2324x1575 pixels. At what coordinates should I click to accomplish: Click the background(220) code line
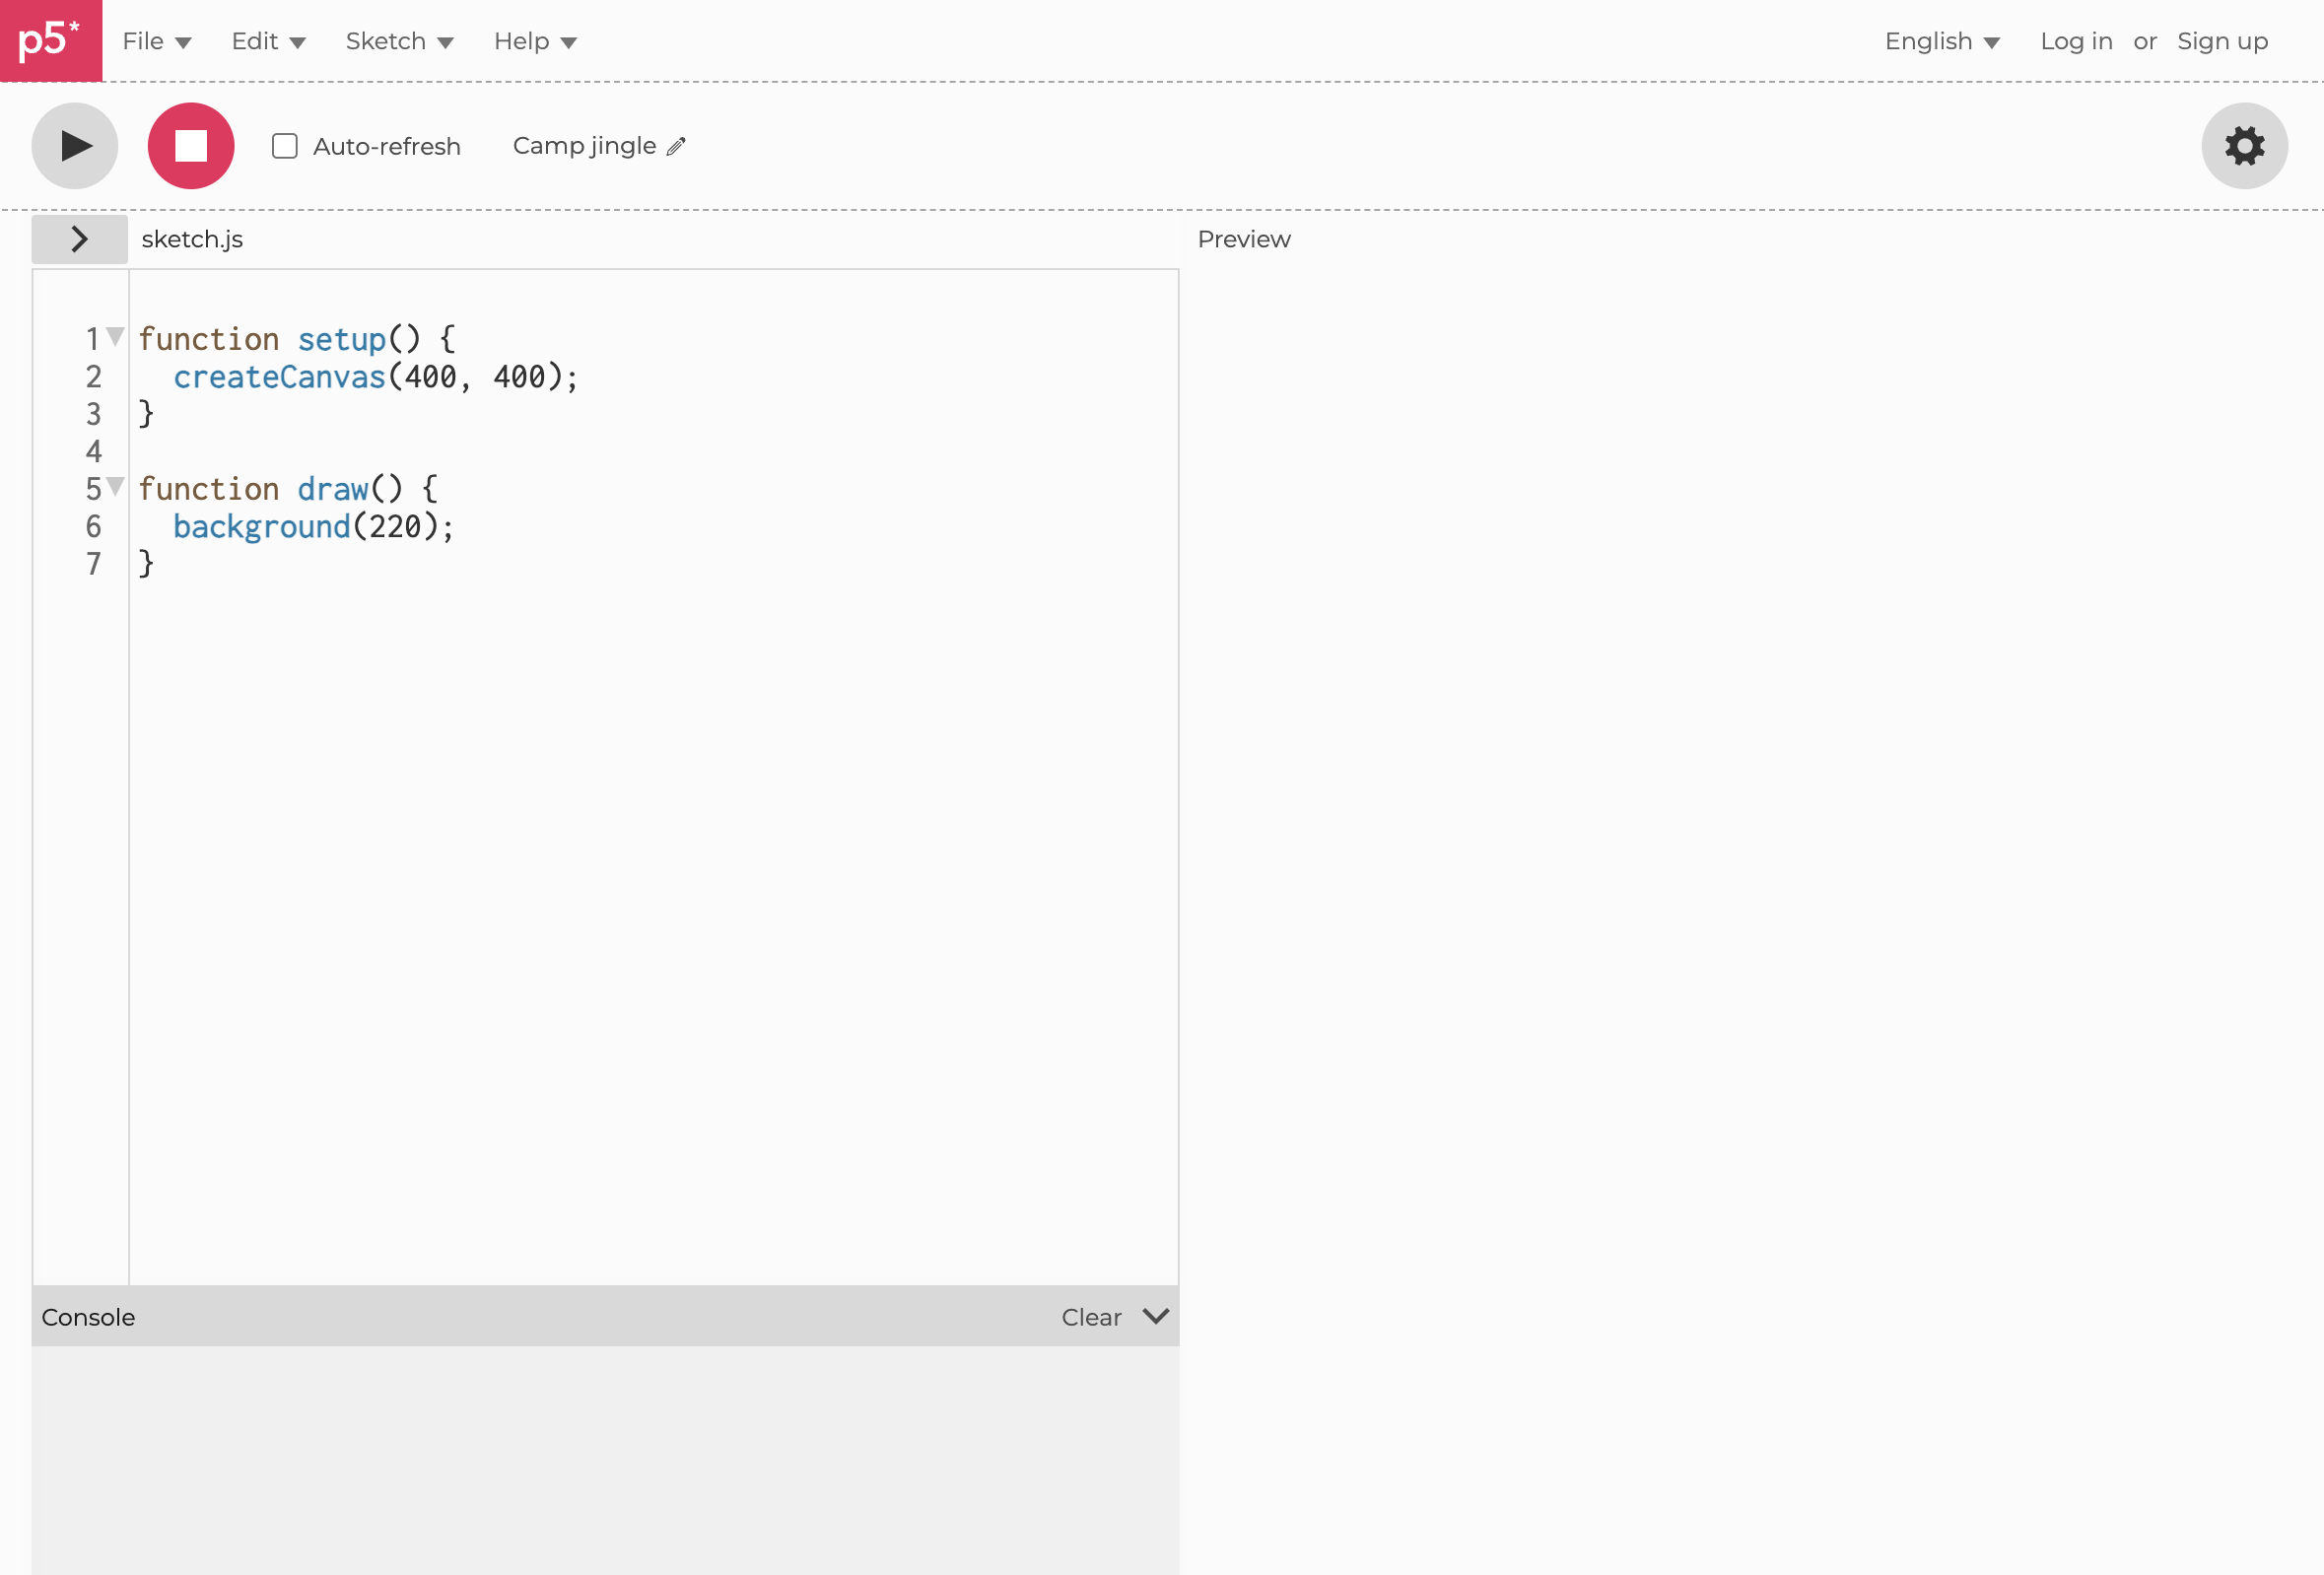coord(314,526)
